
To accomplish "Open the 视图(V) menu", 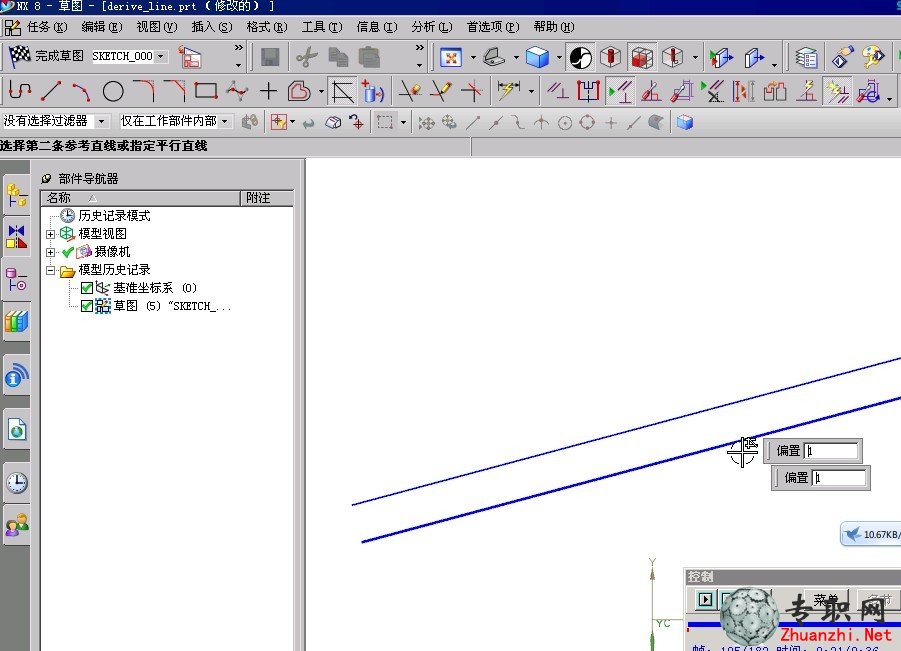I will tap(156, 27).
